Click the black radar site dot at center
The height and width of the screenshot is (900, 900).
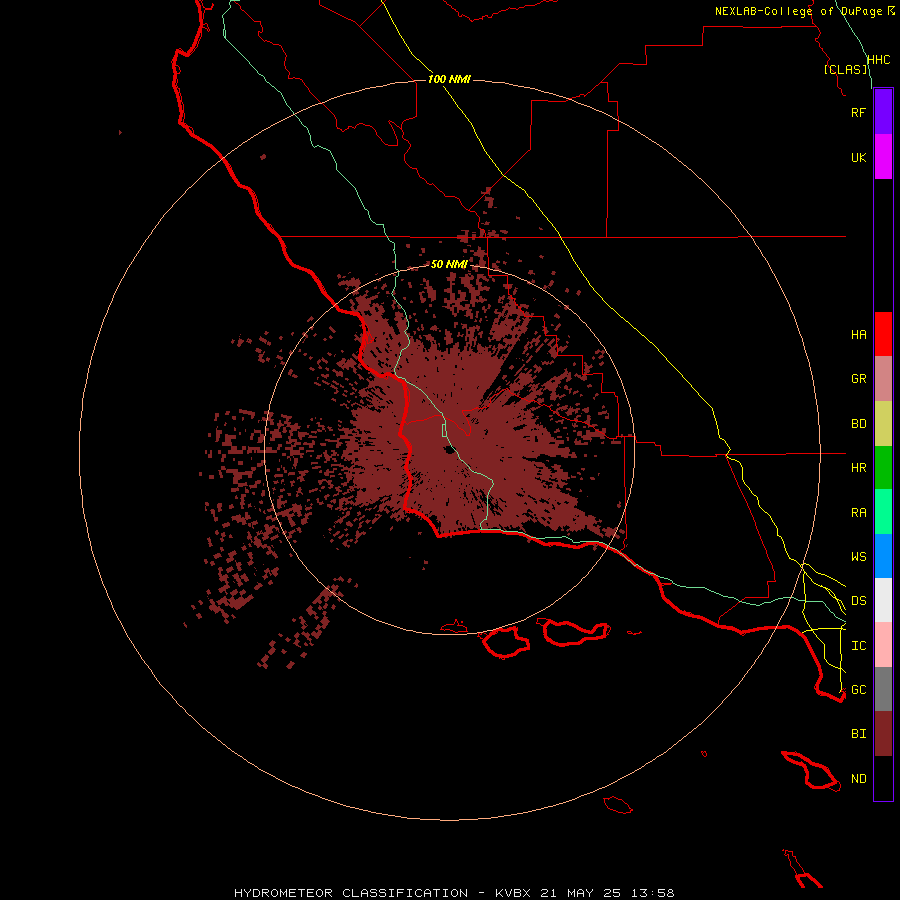click(449, 449)
